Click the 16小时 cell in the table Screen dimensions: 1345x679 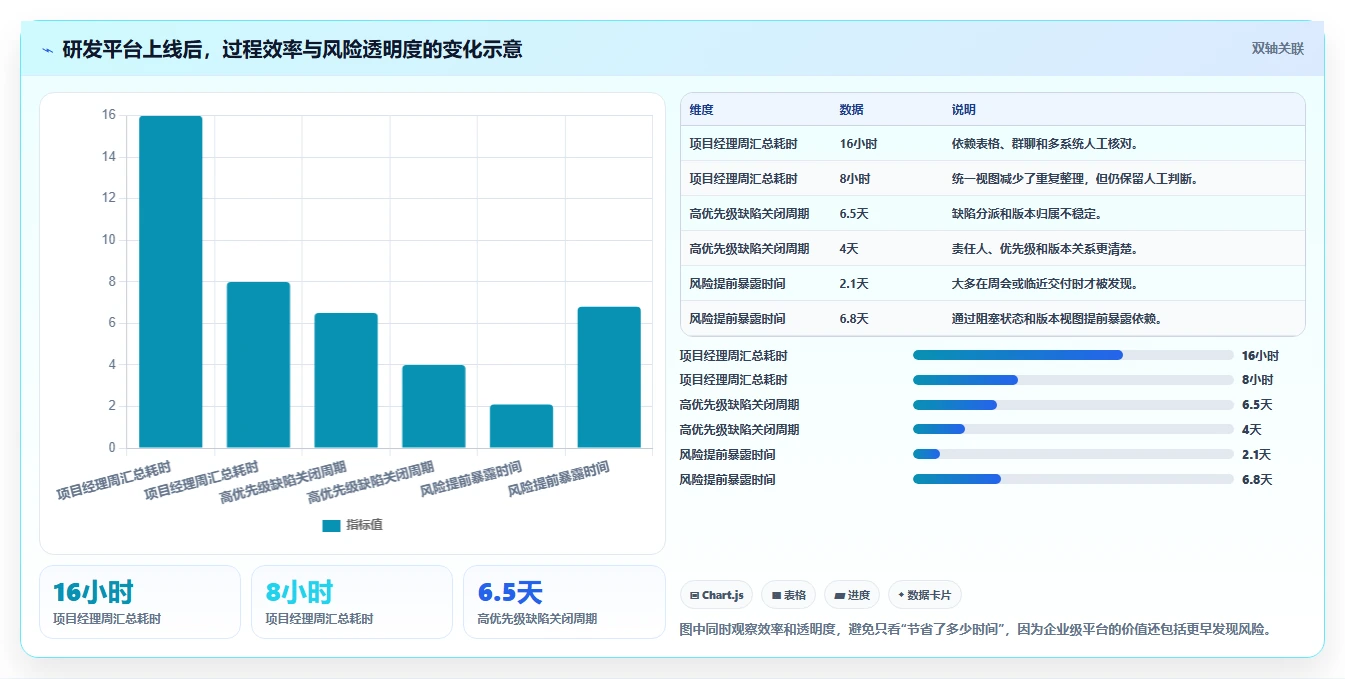(859, 144)
